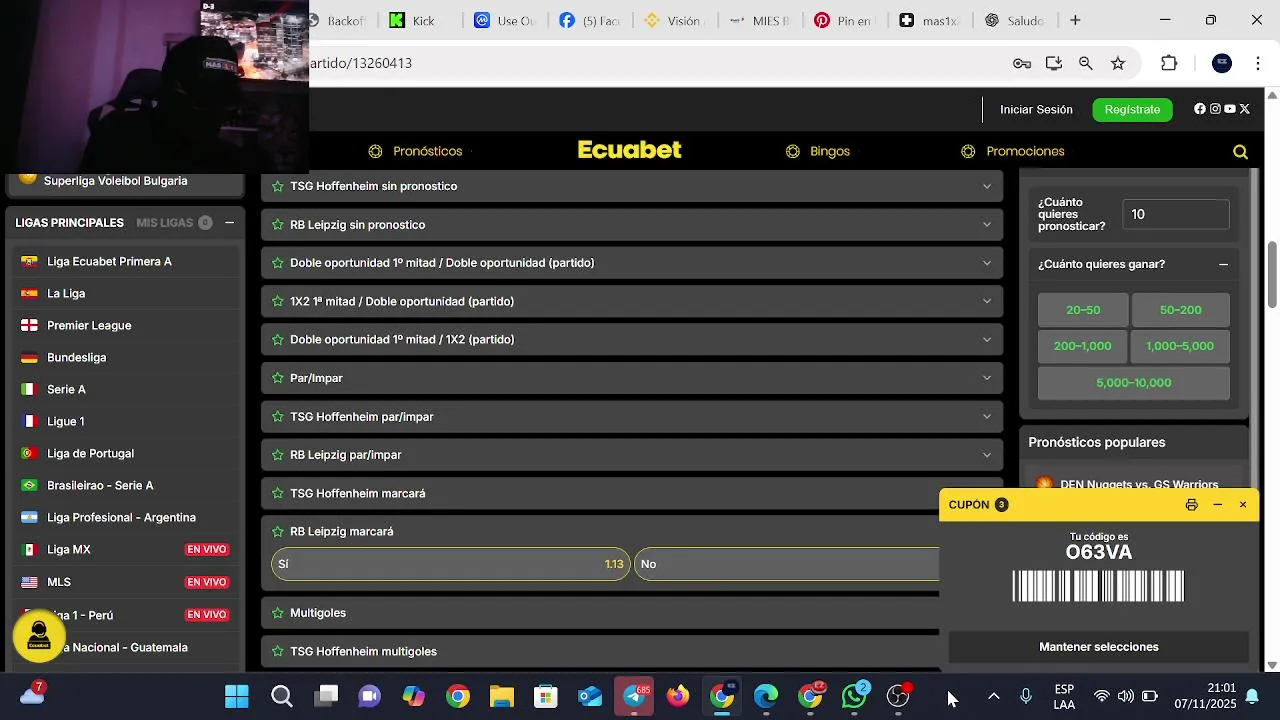Star the TSG Hoffenheim marcará market
The height and width of the screenshot is (720, 1280).
(278, 493)
